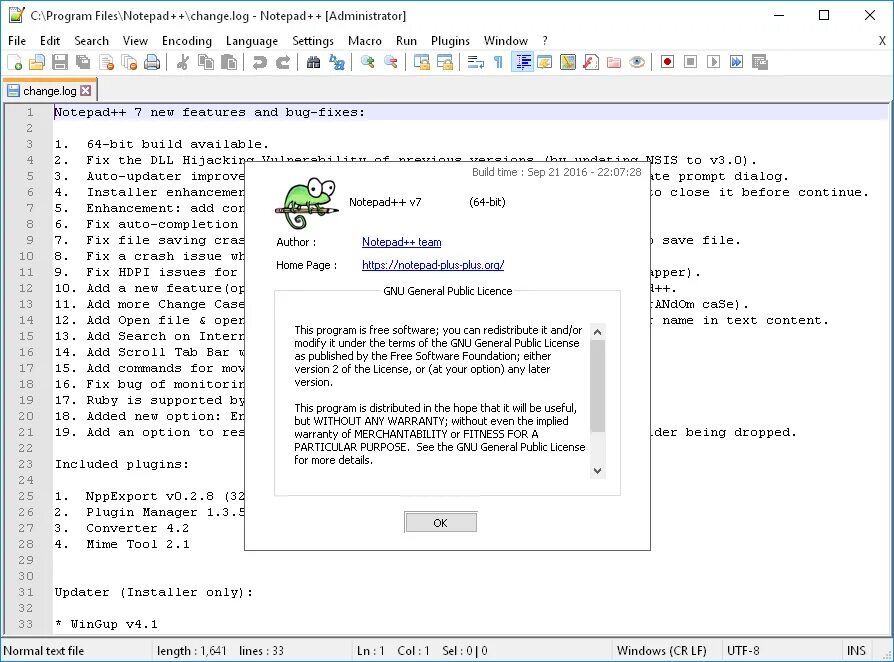Open the notepad-plus-plus.org home page link

click(x=433, y=265)
